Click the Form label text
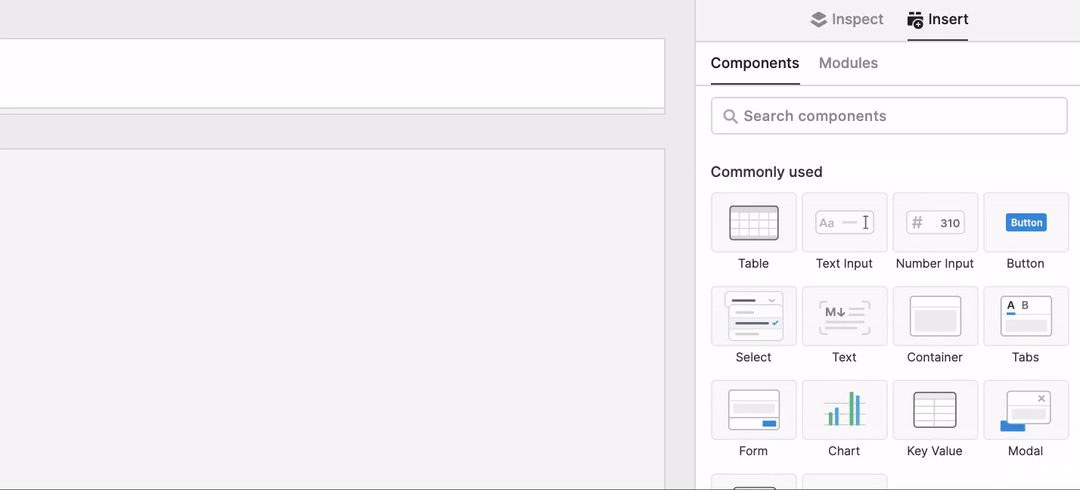 [x=754, y=451]
